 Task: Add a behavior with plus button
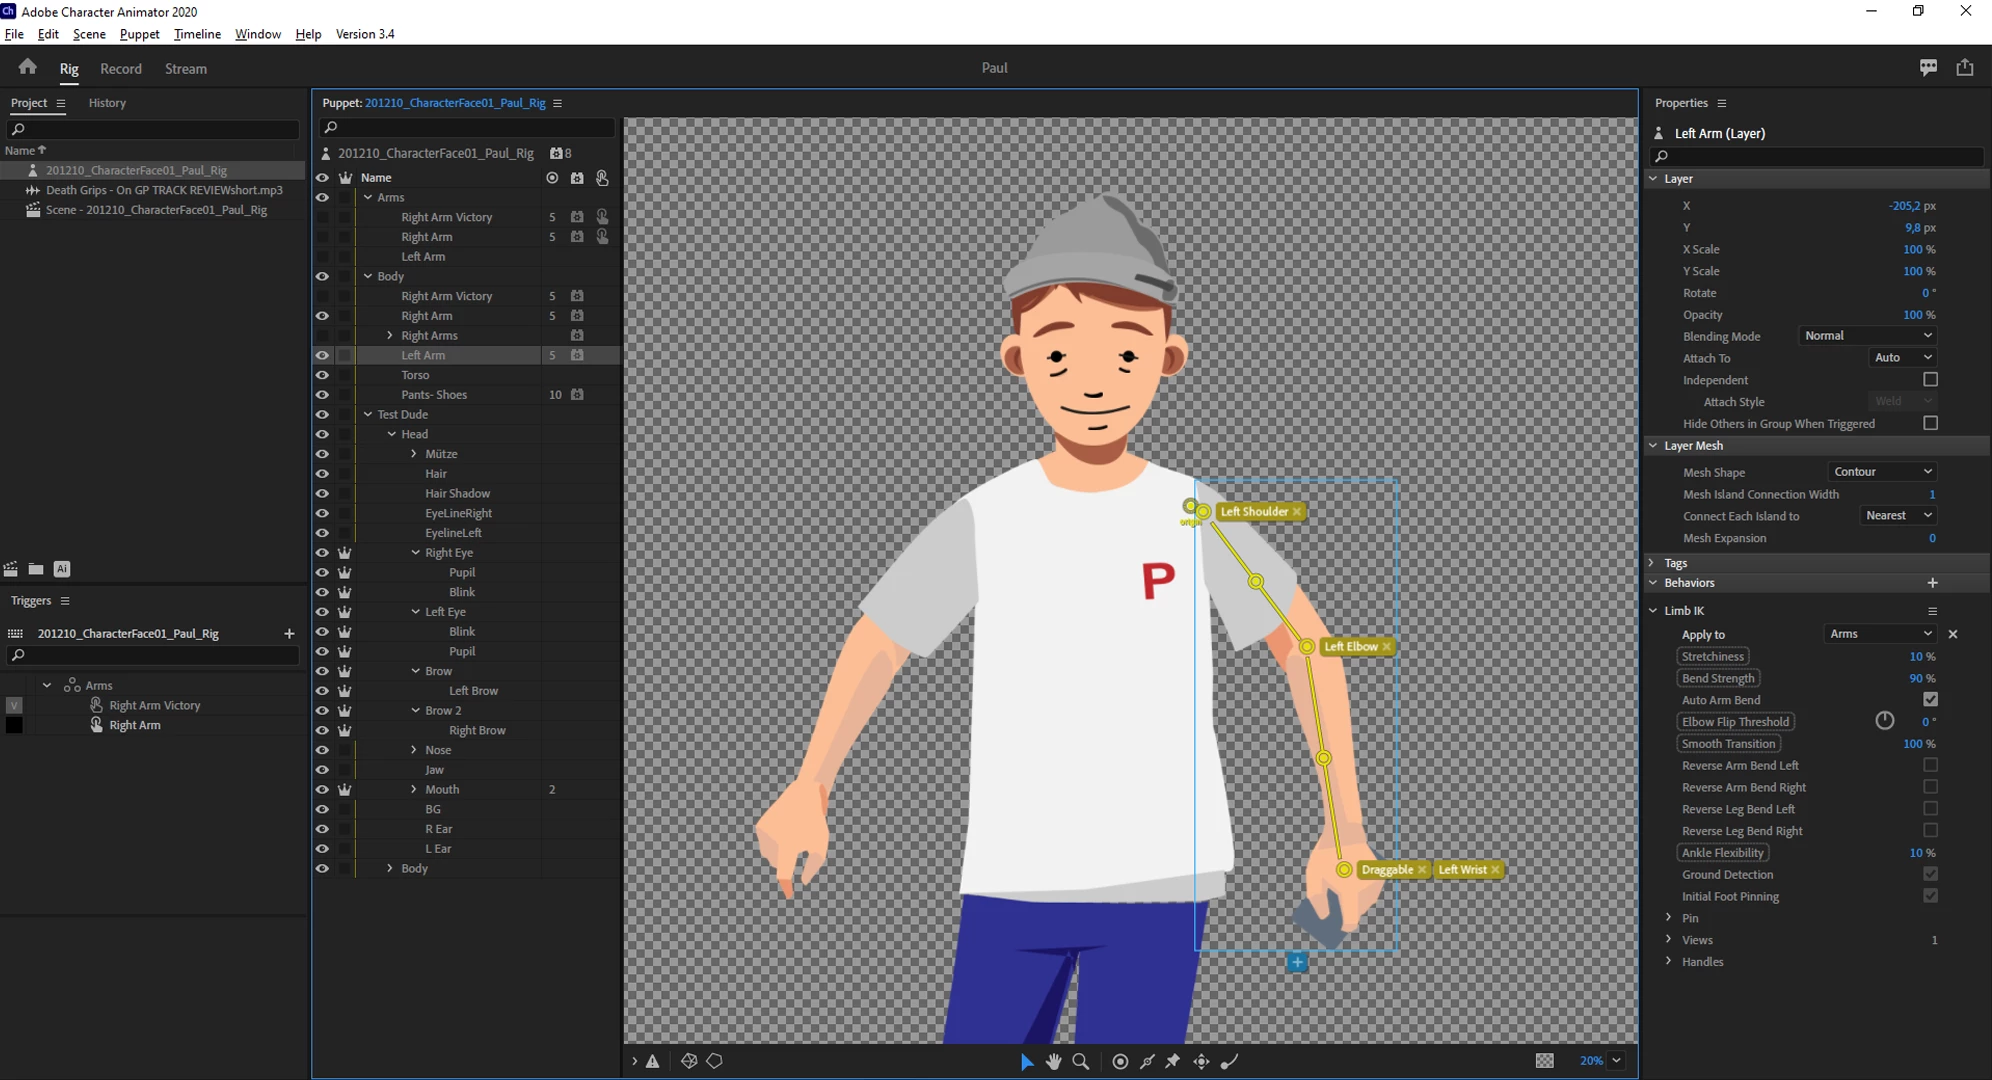(1932, 583)
